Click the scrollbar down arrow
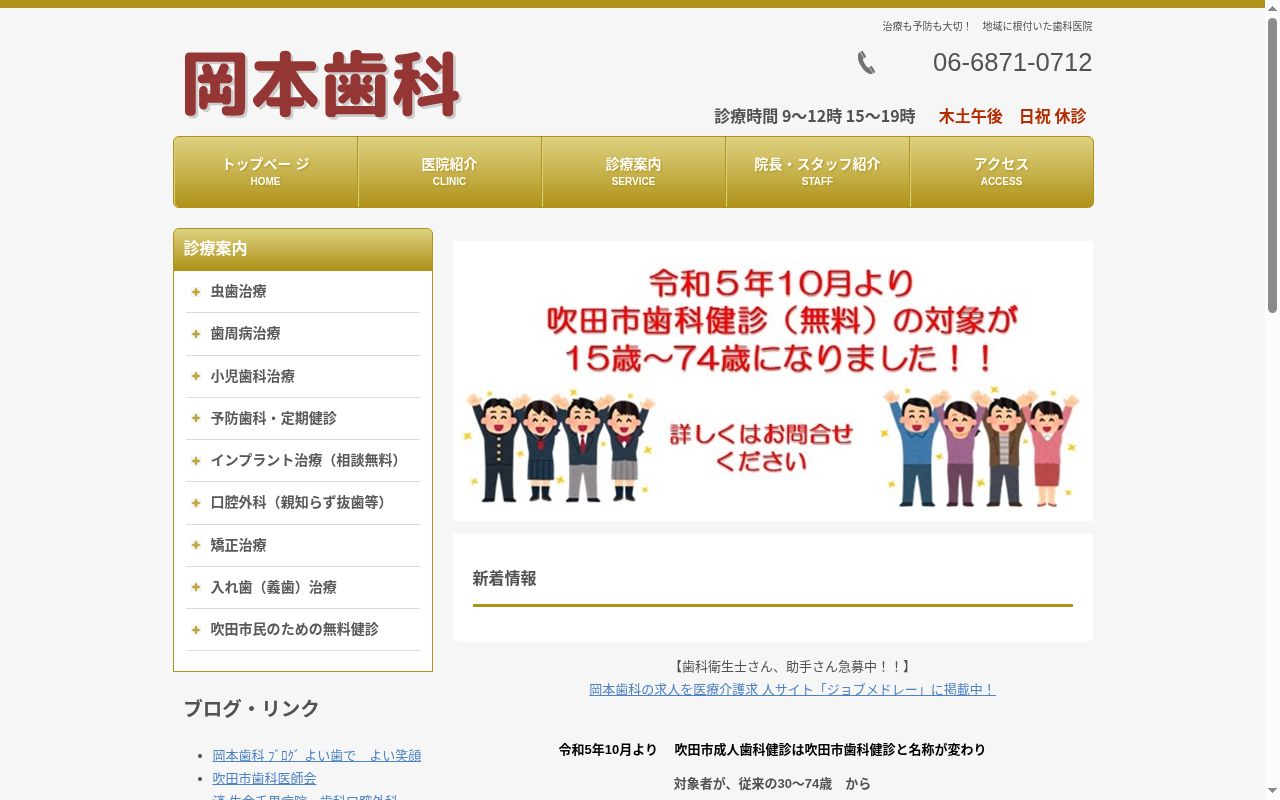Image resolution: width=1280 pixels, height=800 pixels. (x=1272, y=792)
